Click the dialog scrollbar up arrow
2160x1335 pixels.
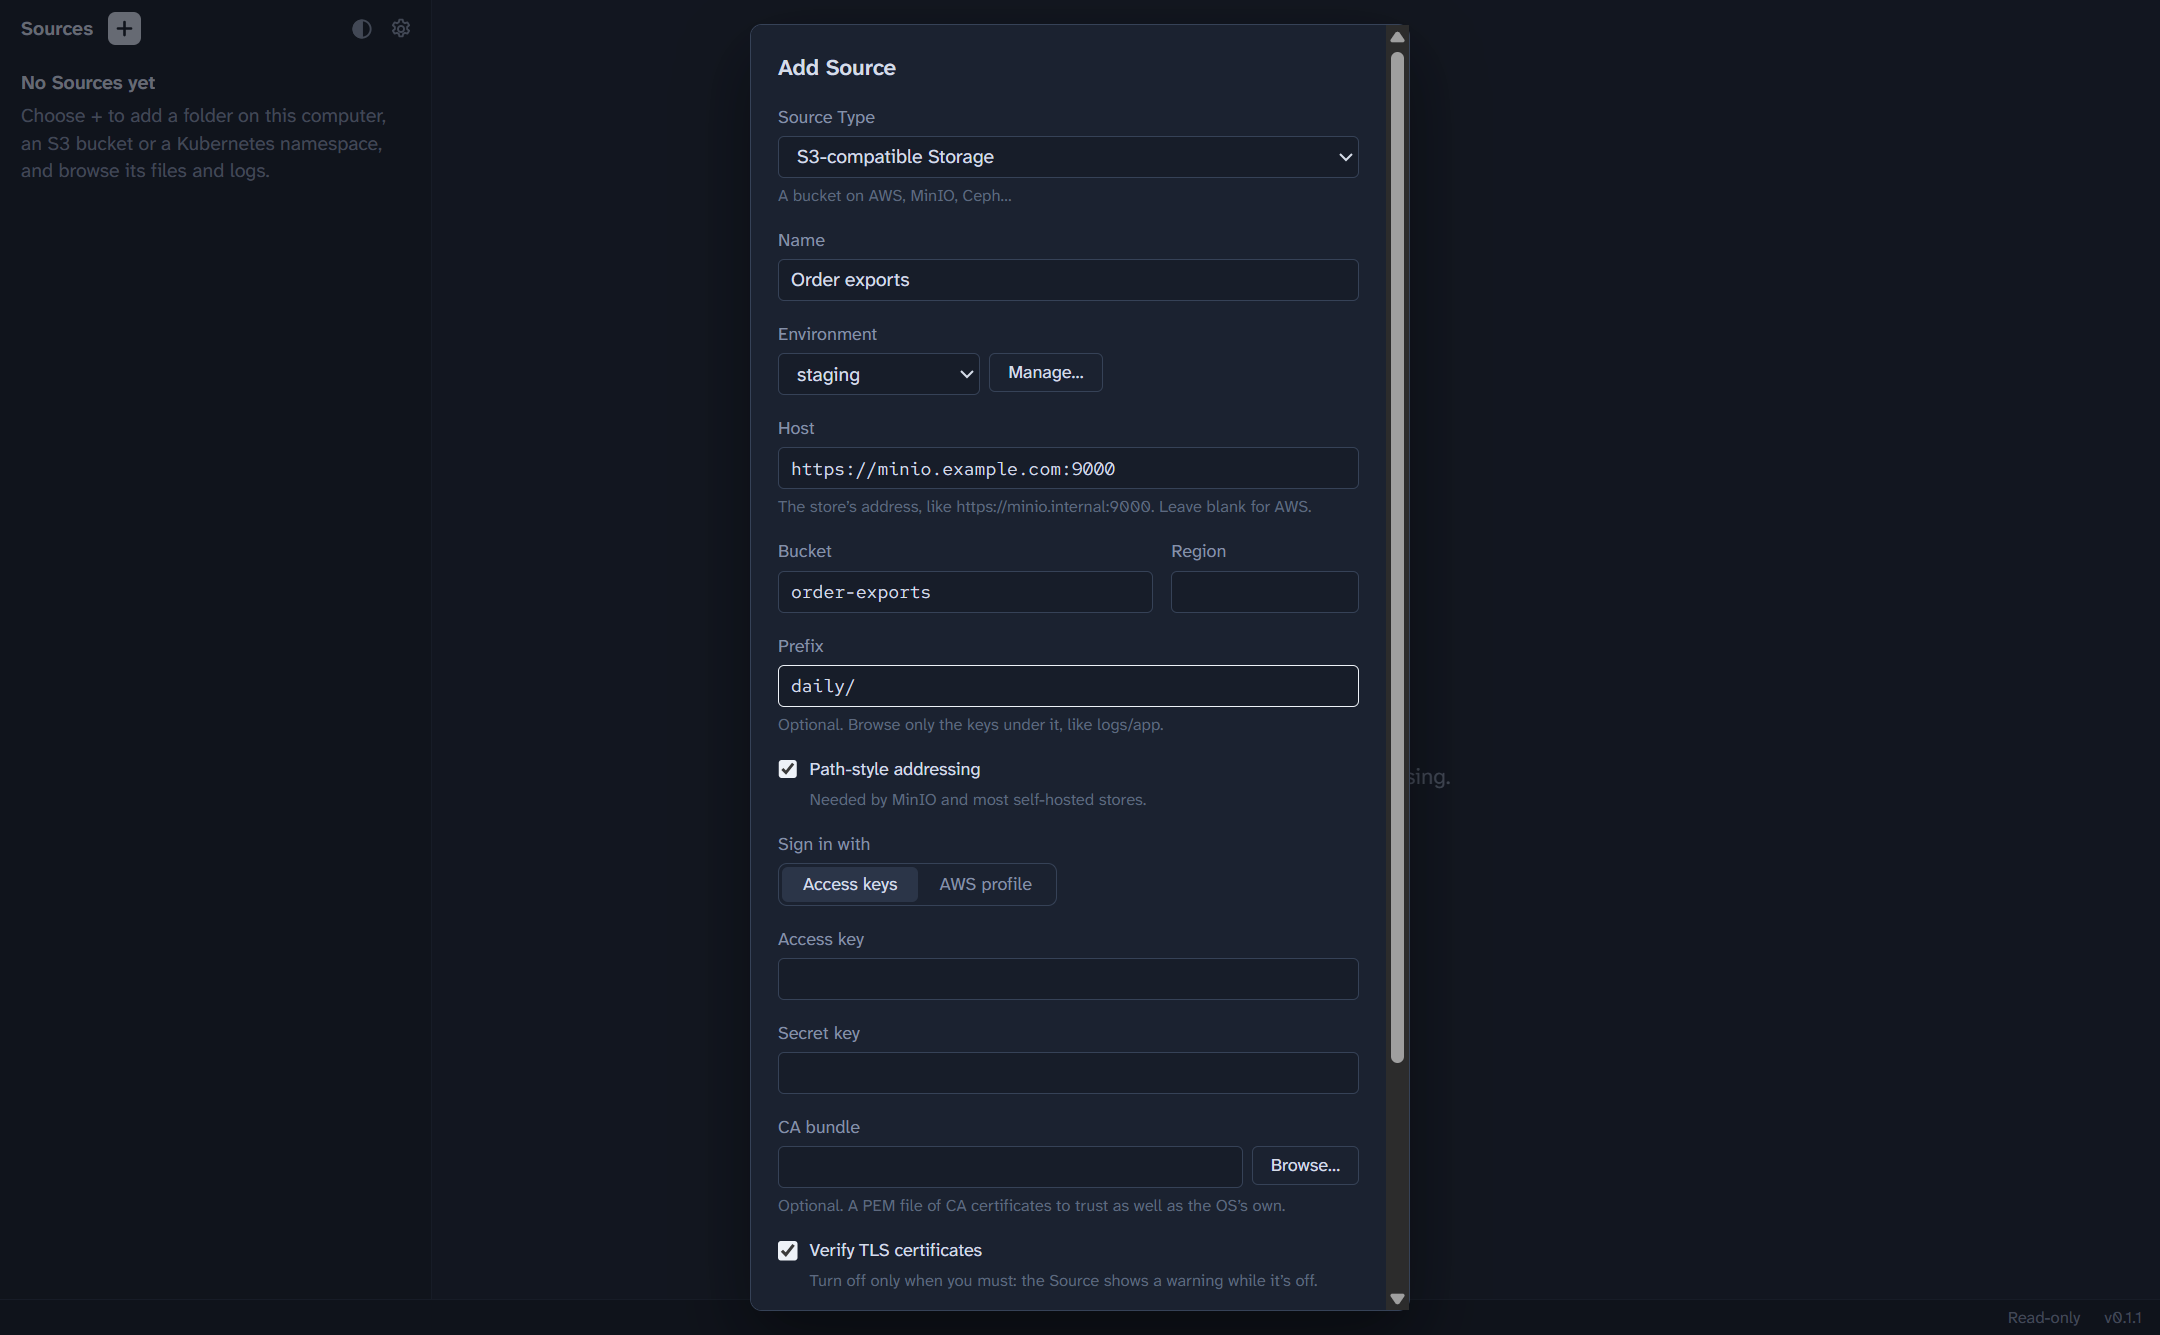click(1397, 37)
